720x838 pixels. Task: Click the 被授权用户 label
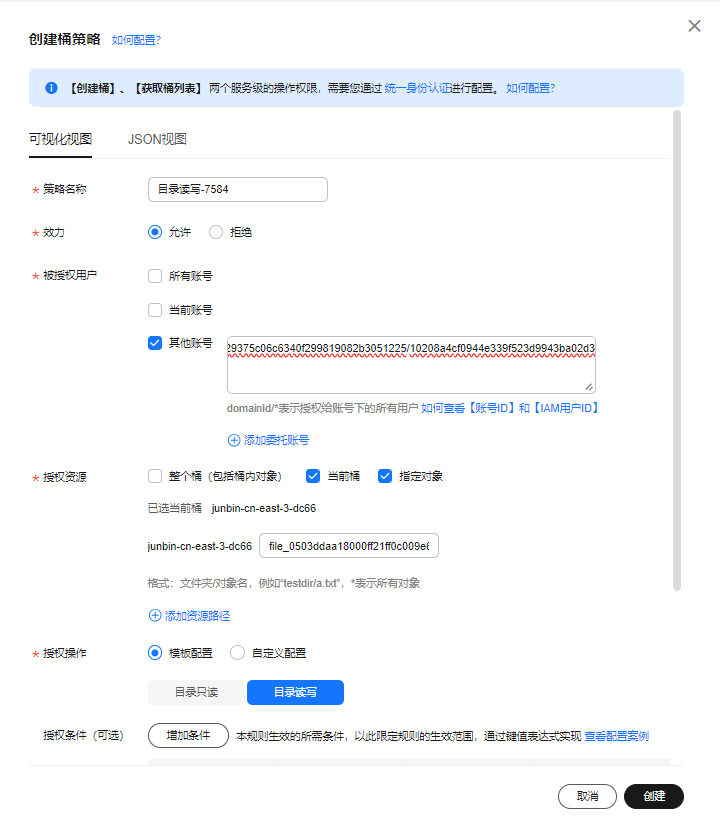70,276
